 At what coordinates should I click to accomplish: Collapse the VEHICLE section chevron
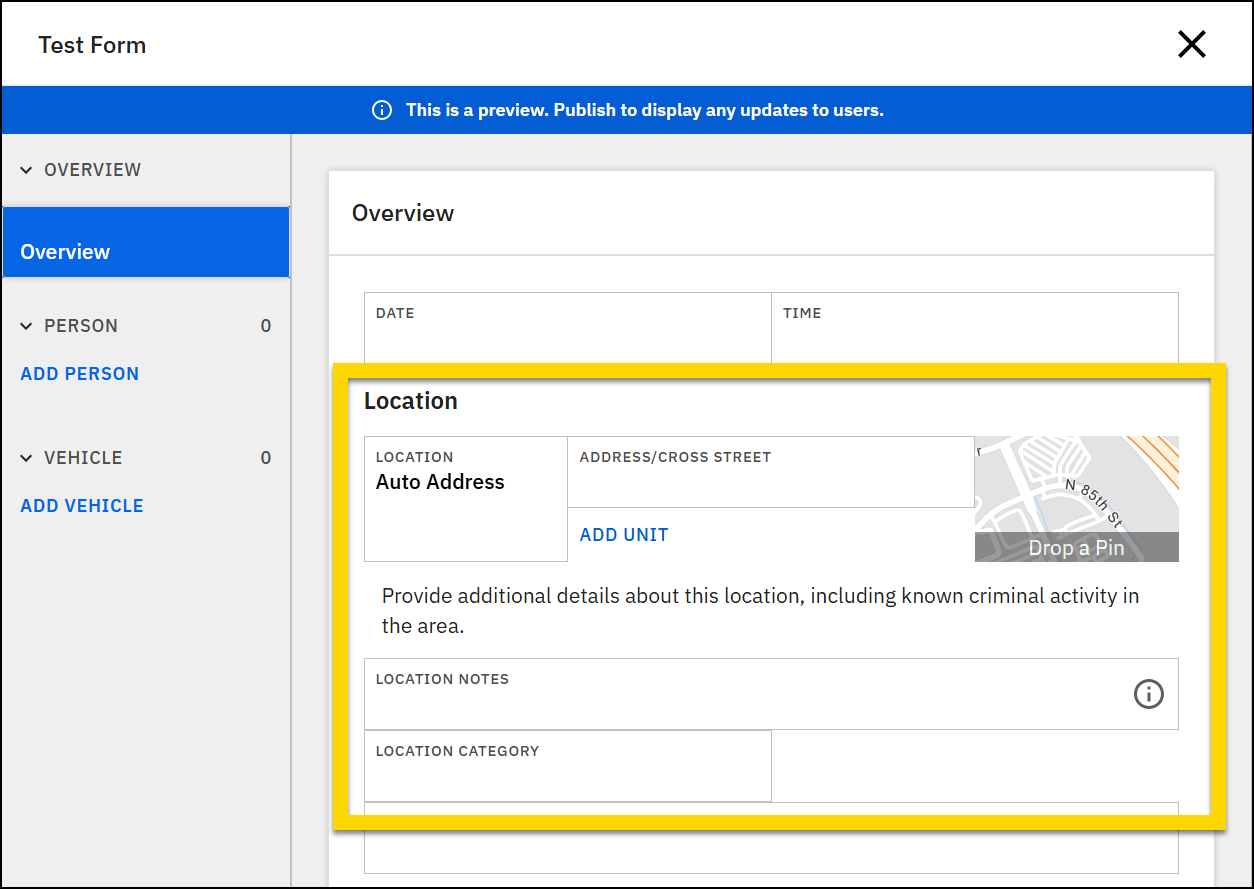(x=26, y=457)
